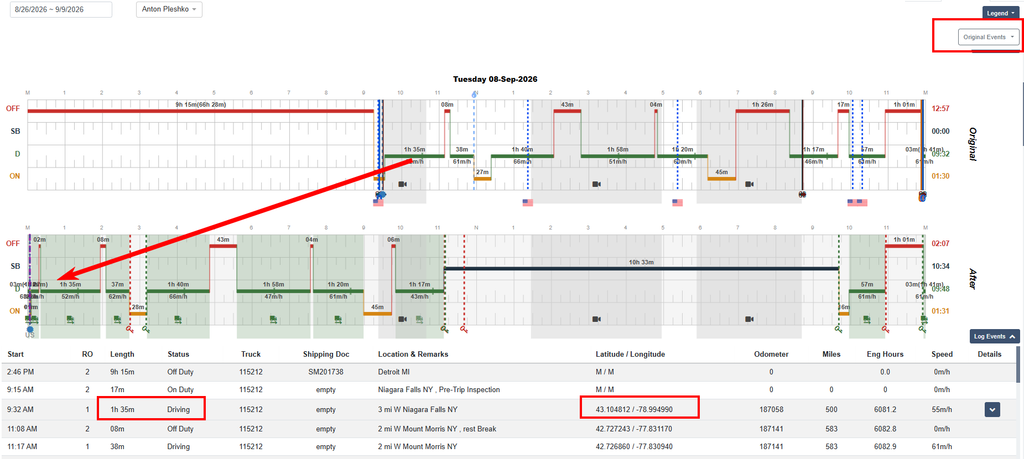Click US flag below 9 AM in Original graph
Image resolution: width=1024 pixels, height=459 pixels.
(x=378, y=202)
